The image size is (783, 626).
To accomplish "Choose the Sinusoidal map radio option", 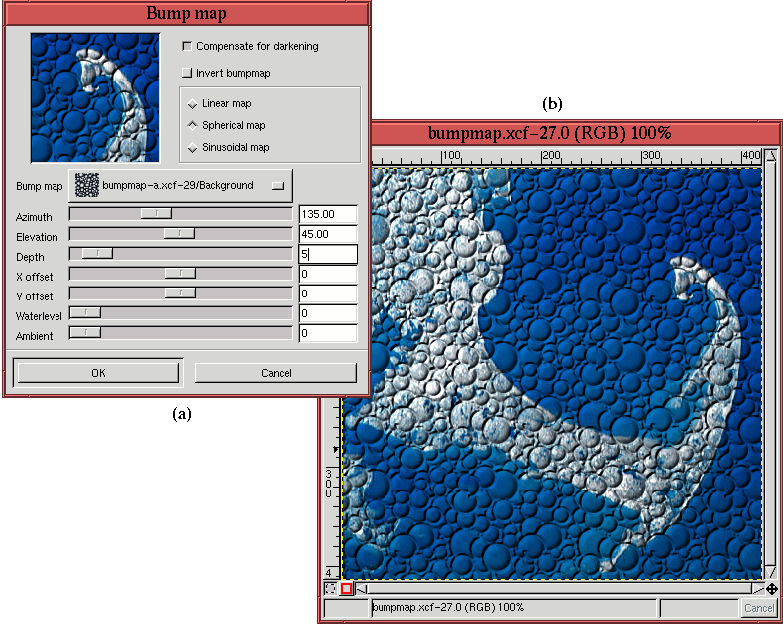I will [x=192, y=148].
